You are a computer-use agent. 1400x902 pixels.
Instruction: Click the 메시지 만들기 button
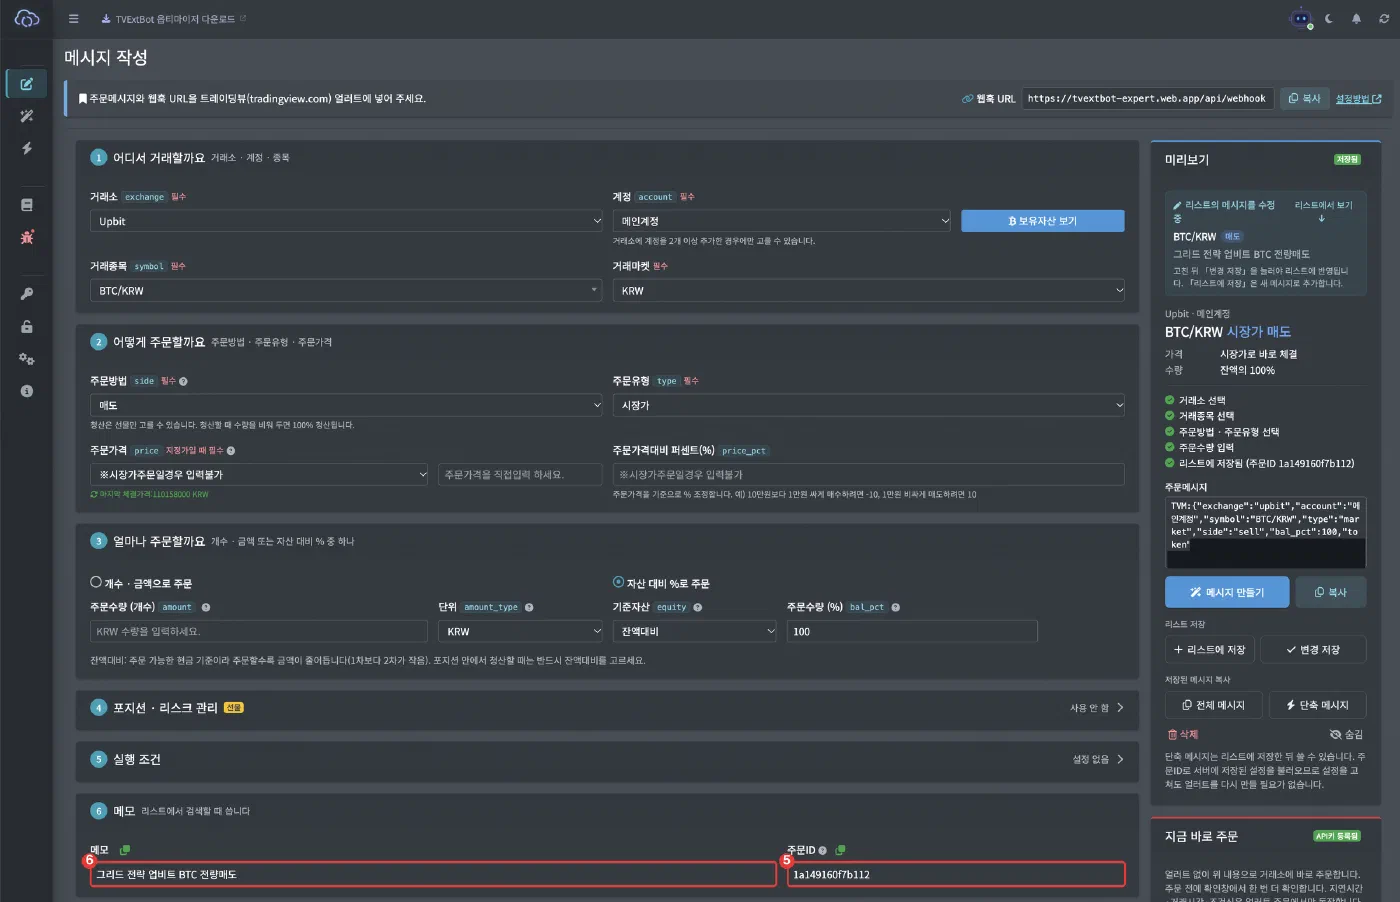(x=1227, y=592)
